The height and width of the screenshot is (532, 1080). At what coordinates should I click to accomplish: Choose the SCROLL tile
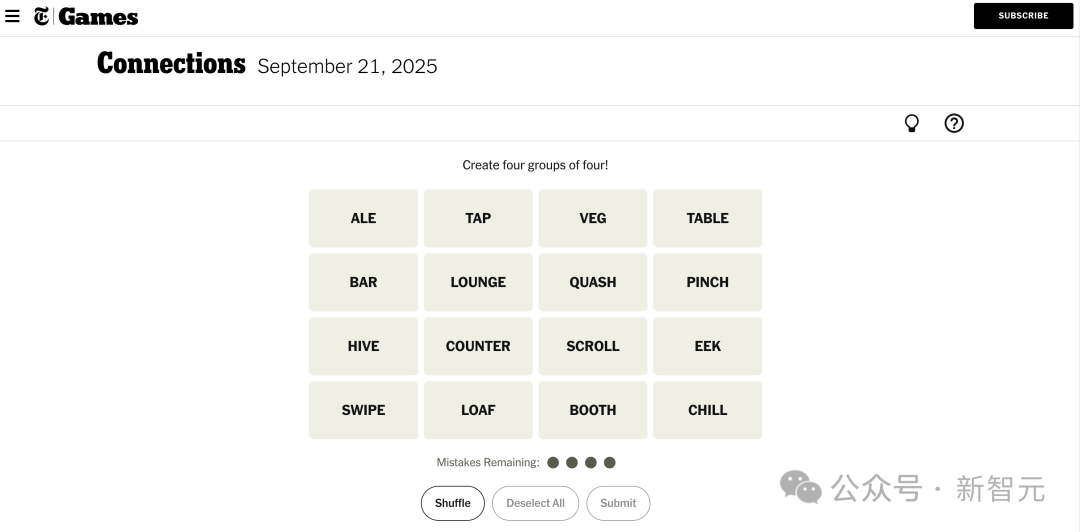[593, 347]
